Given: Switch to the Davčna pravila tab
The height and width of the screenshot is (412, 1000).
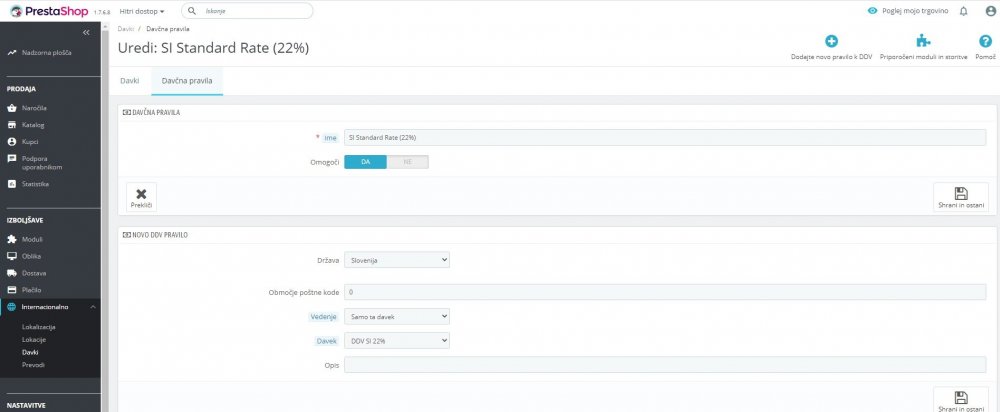Looking at the screenshot, I should [187, 82].
